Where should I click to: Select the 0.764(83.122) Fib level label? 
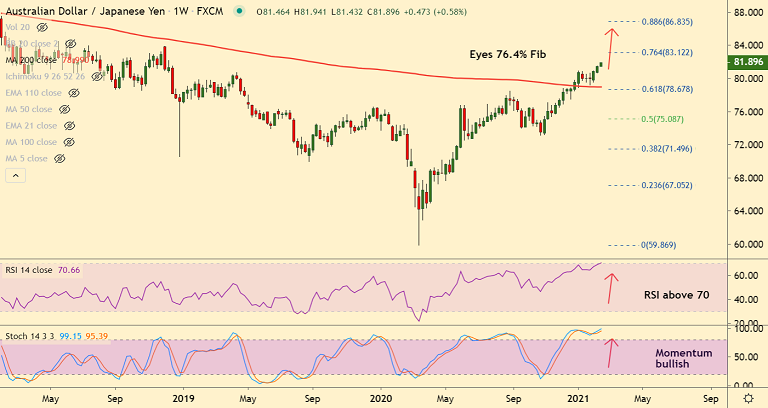point(667,52)
